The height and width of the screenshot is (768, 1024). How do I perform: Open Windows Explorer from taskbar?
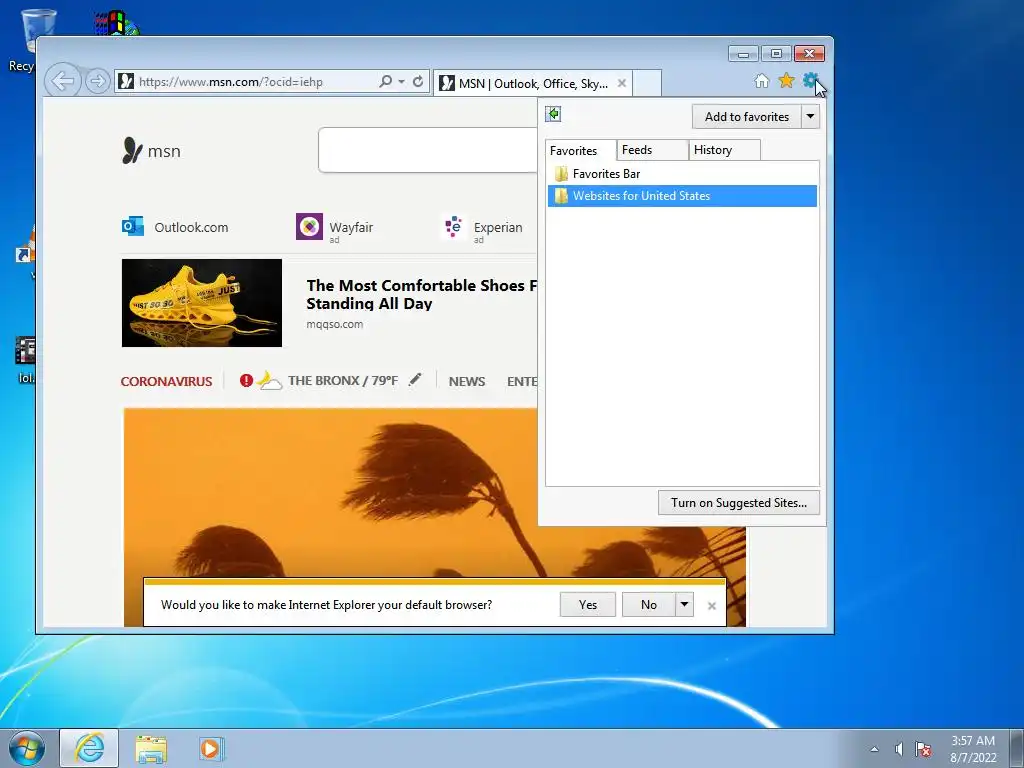pos(151,748)
